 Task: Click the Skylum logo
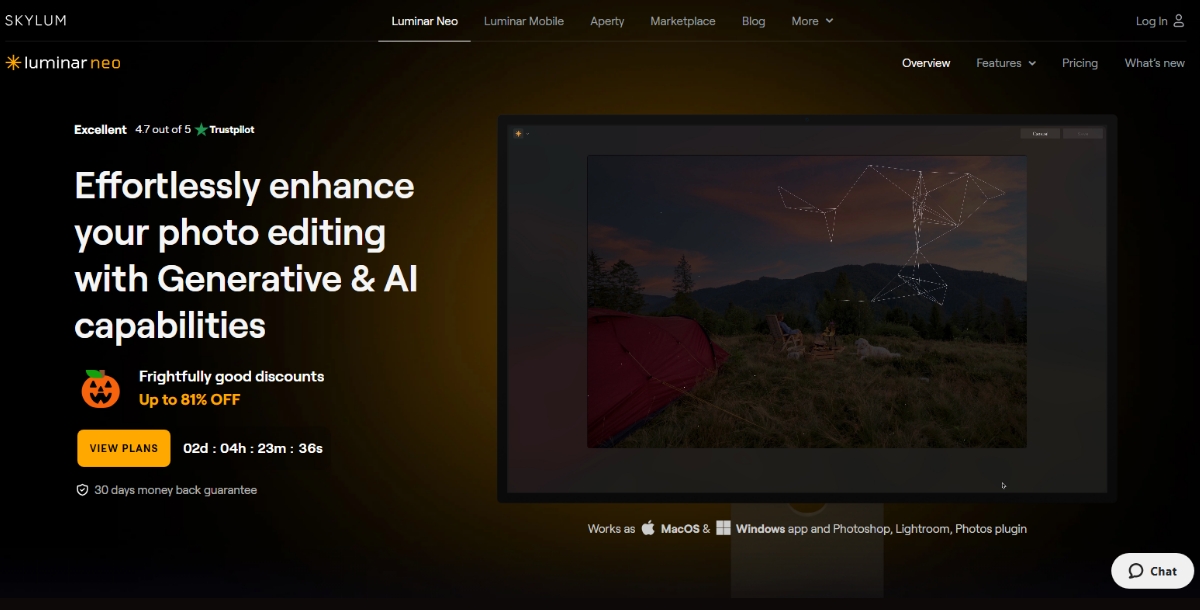[x=36, y=20]
